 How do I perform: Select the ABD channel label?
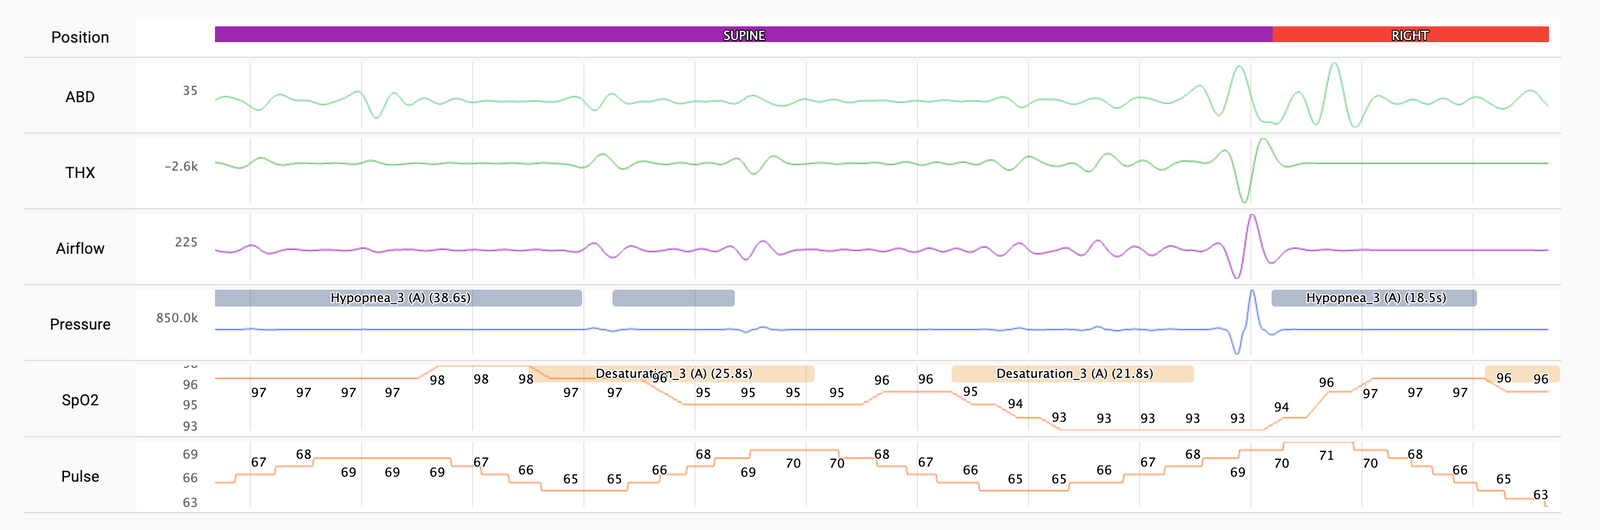[x=80, y=97]
